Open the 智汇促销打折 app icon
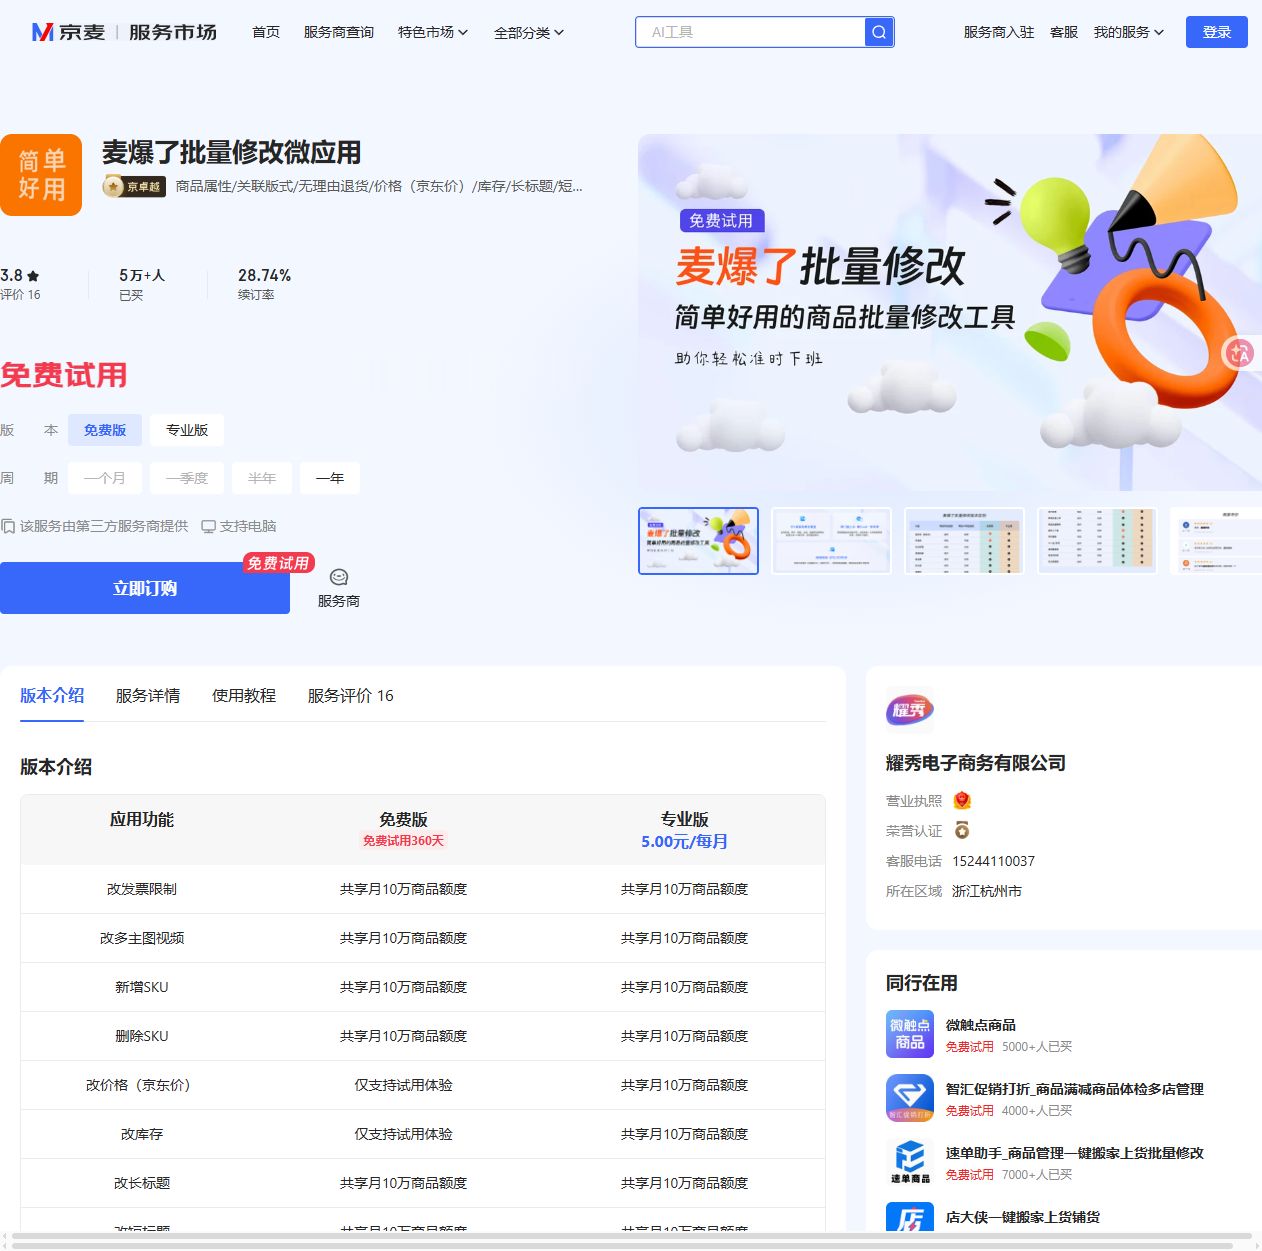 [910, 1098]
